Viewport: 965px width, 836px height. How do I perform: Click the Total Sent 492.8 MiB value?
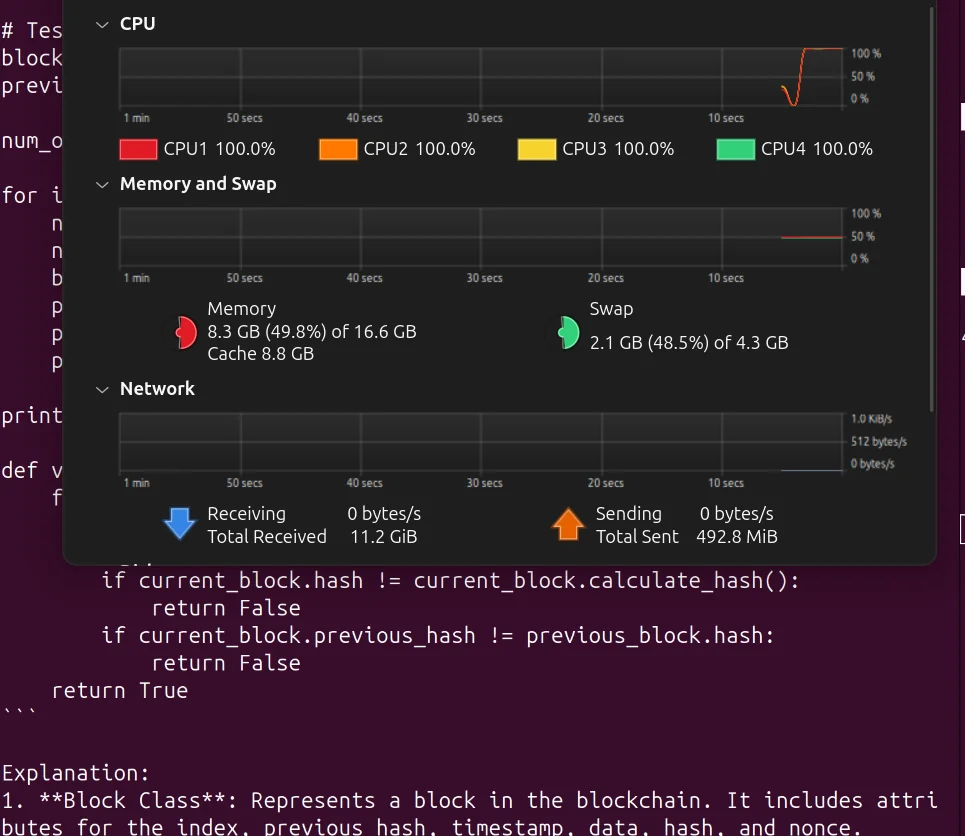coord(737,537)
